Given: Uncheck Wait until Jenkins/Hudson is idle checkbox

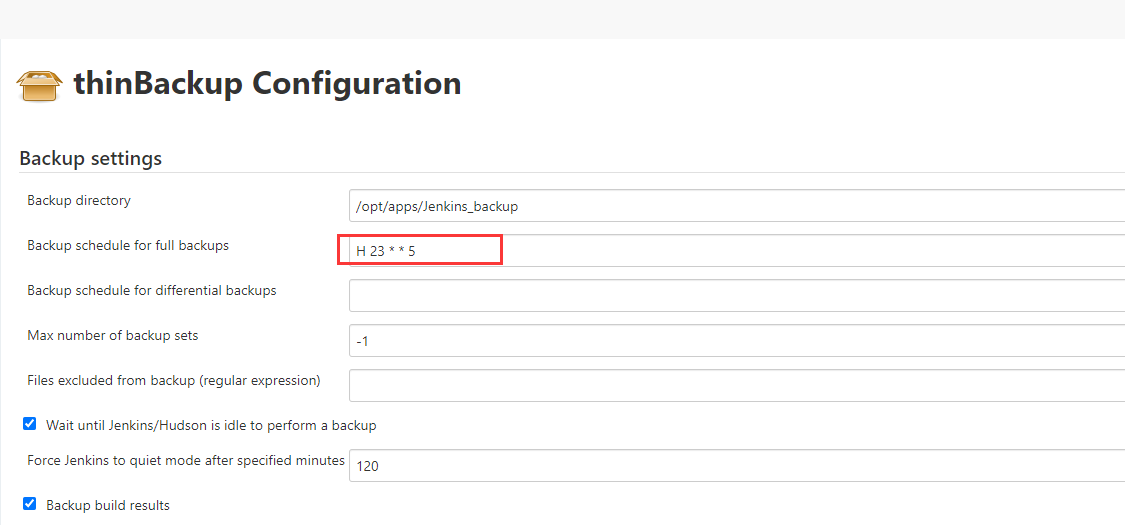Looking at the screenshot, I should pos(30,424).
